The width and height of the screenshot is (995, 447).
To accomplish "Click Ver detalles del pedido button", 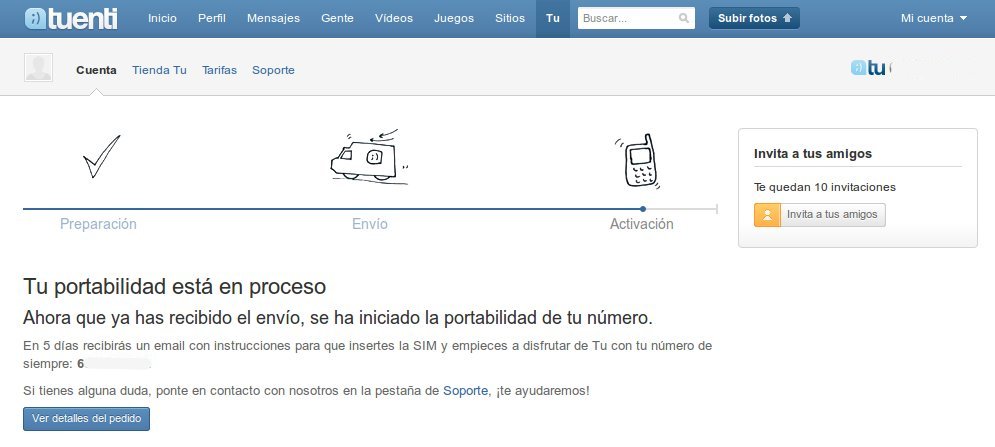I will [86, 419].
